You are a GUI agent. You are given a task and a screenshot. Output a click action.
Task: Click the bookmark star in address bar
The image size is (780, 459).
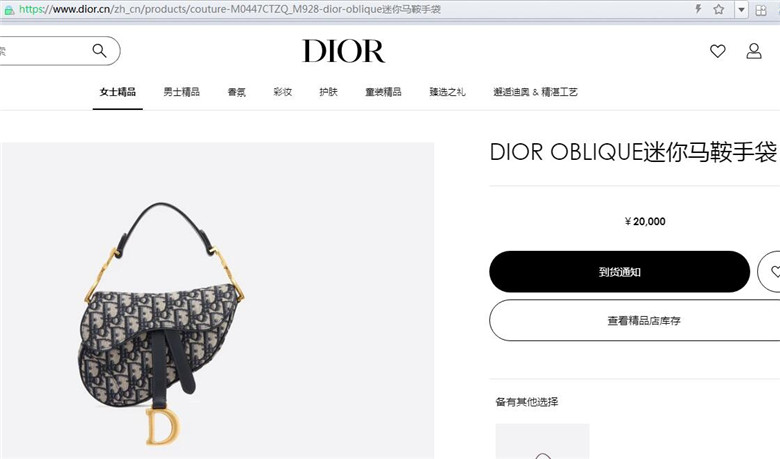pyautogui.click(x=718, y=9)
